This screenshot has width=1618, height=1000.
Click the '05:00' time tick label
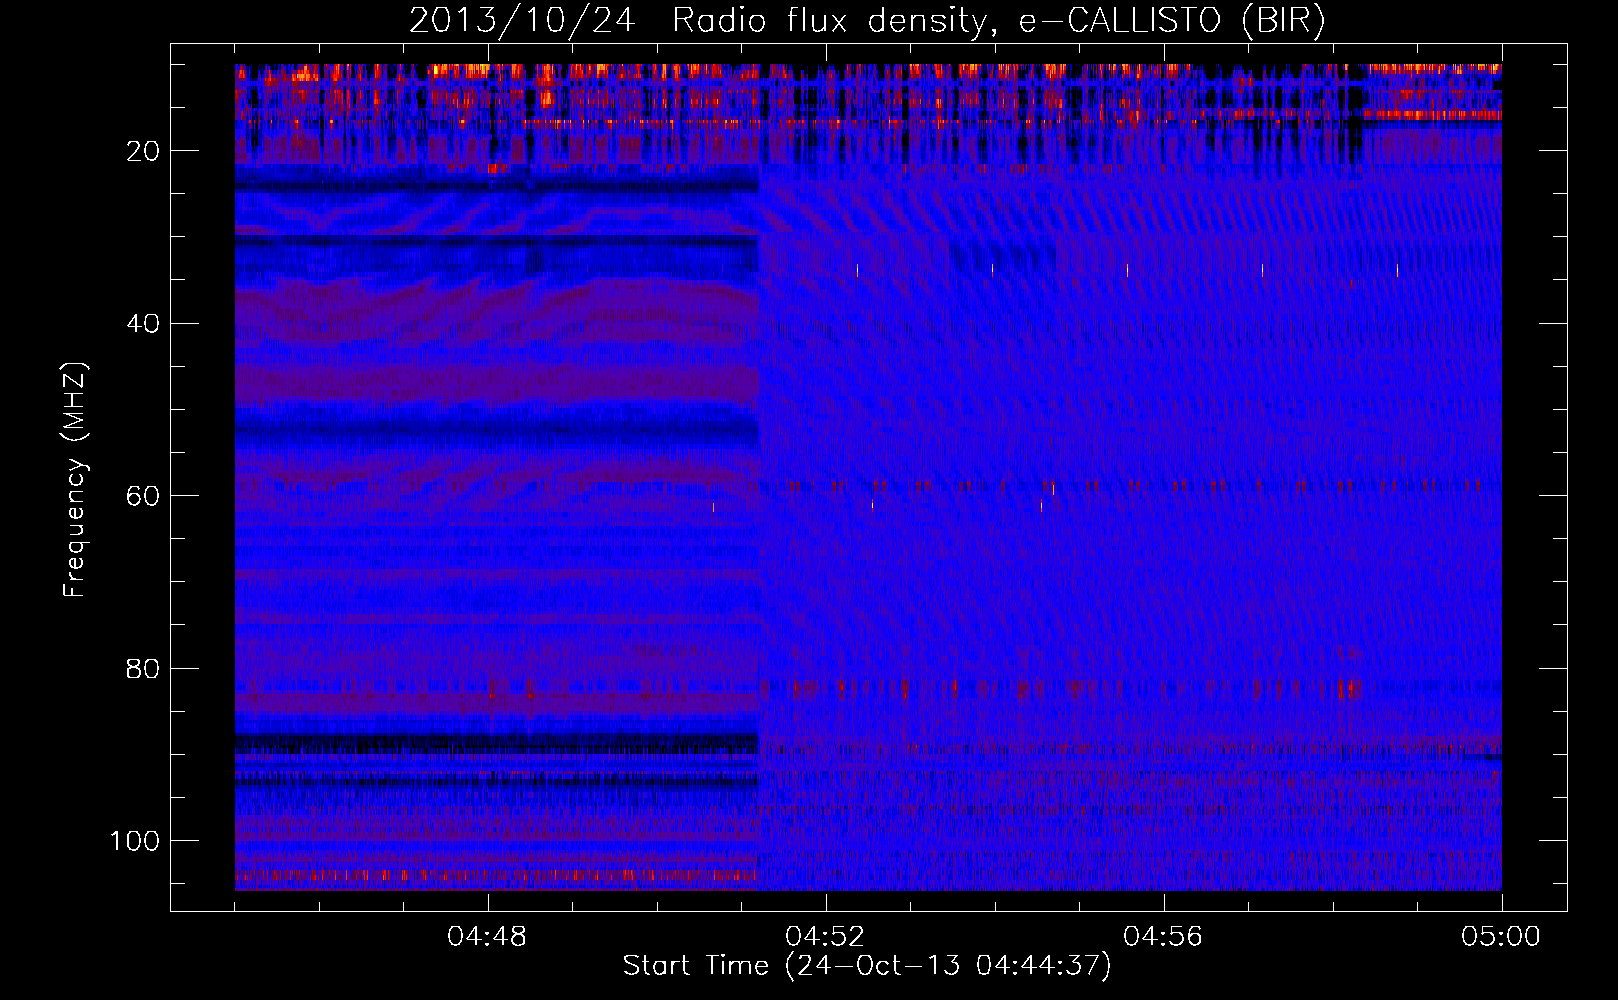pos(1501,937)
